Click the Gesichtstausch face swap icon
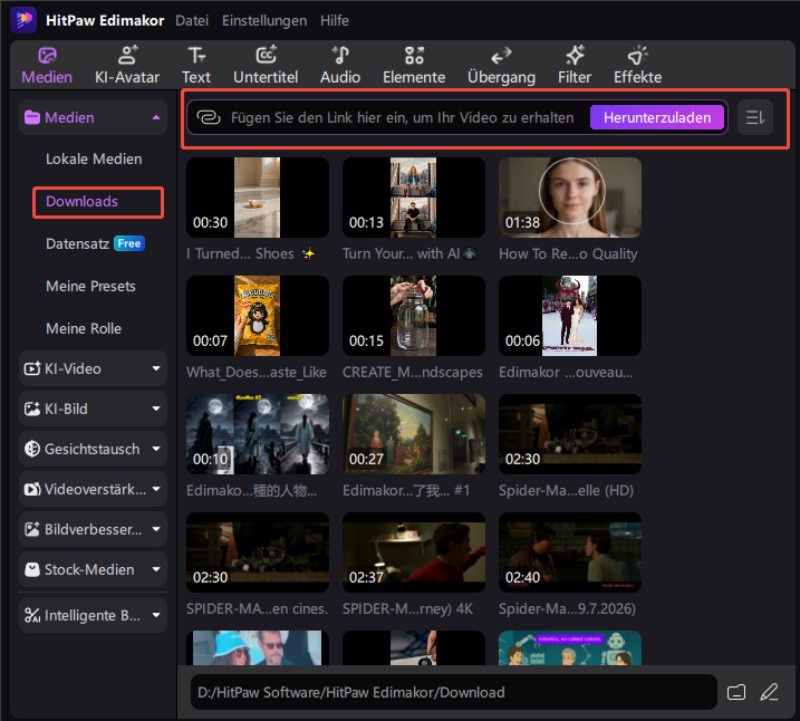The width and height of the screenshot is (800, 721). tap(32, 449)
